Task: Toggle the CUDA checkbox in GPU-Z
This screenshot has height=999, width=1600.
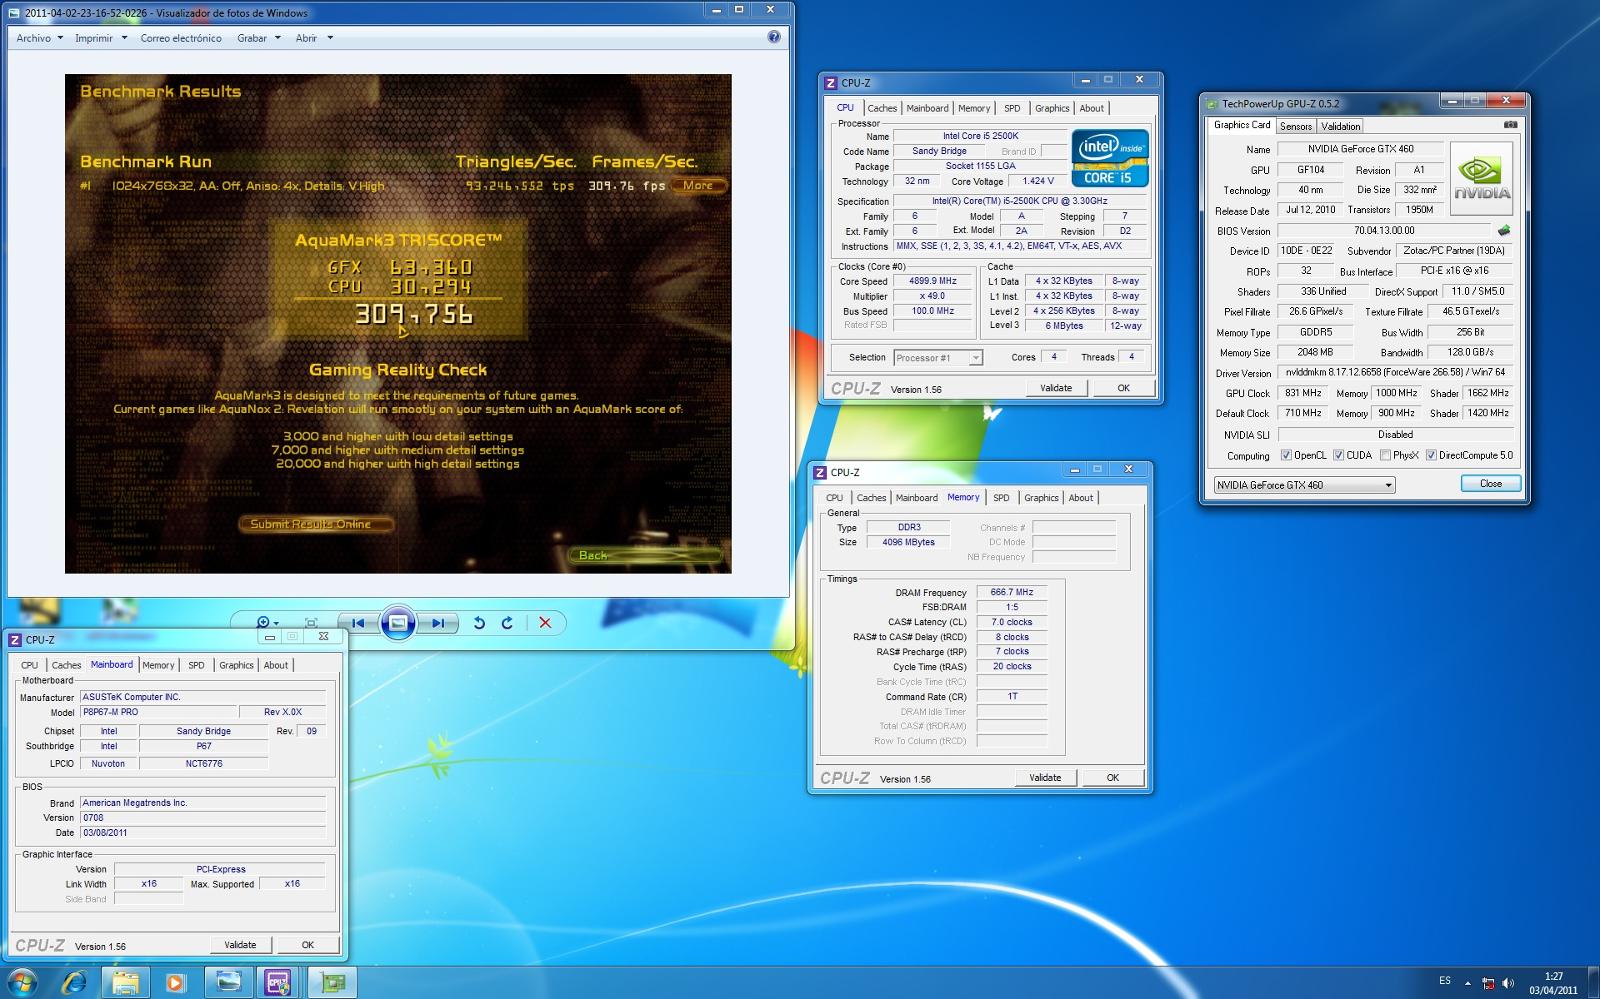Action: (x=1338, y=456)
